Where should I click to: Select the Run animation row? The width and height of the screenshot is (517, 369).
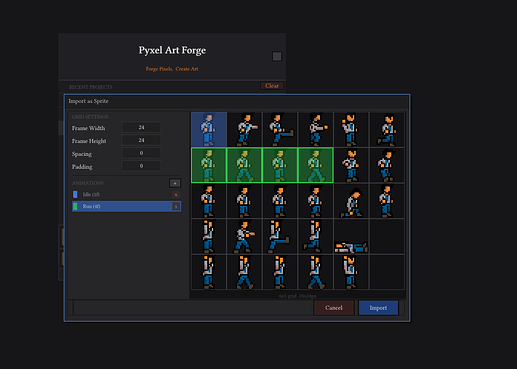click(127, 206)
